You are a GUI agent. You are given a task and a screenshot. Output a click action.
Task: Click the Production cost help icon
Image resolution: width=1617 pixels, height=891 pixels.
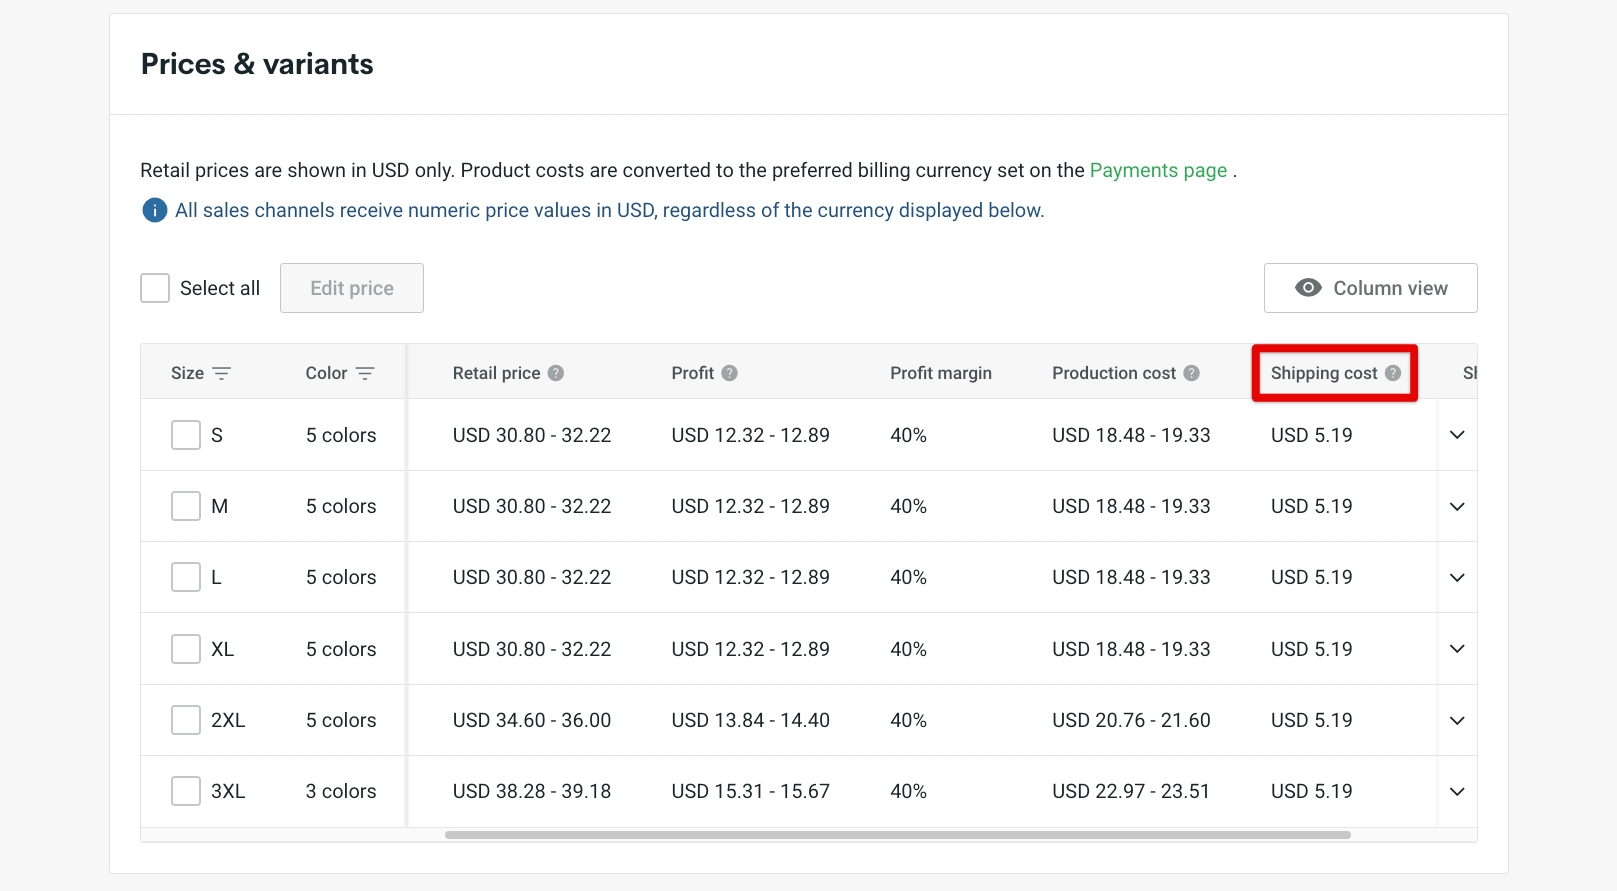pos(1191,373)
